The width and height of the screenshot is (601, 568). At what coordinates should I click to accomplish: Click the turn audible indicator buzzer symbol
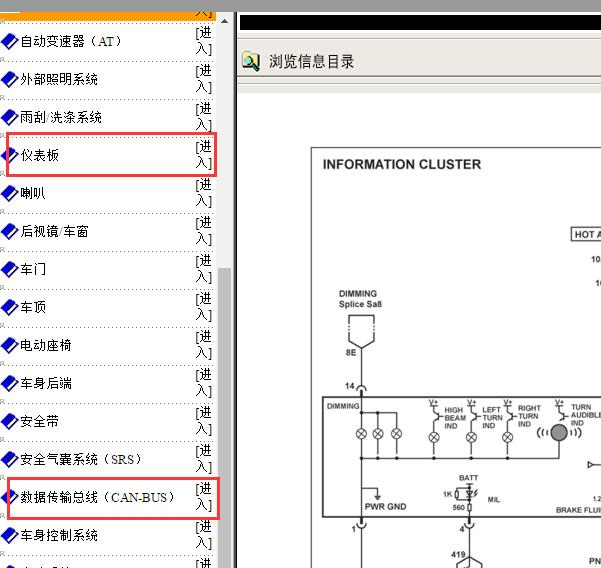[559, 433]
